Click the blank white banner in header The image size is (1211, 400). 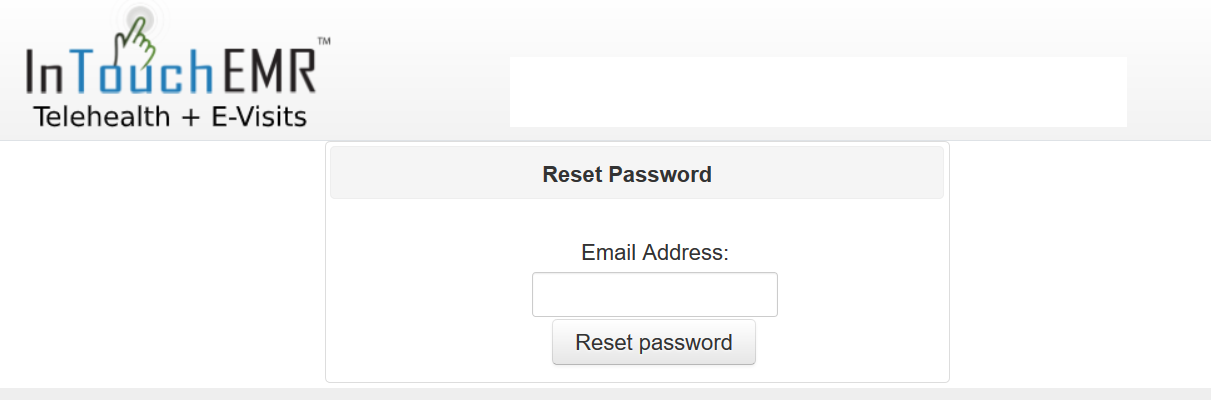tap(818, 92)
